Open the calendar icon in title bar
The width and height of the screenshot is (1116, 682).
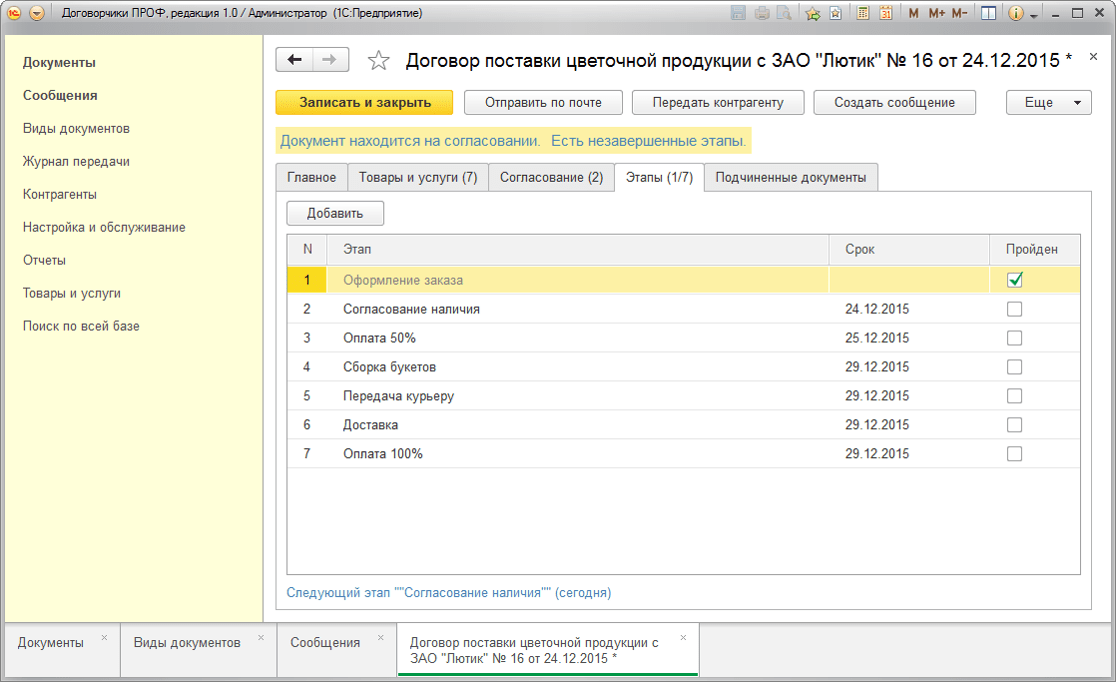click(885, 13)
